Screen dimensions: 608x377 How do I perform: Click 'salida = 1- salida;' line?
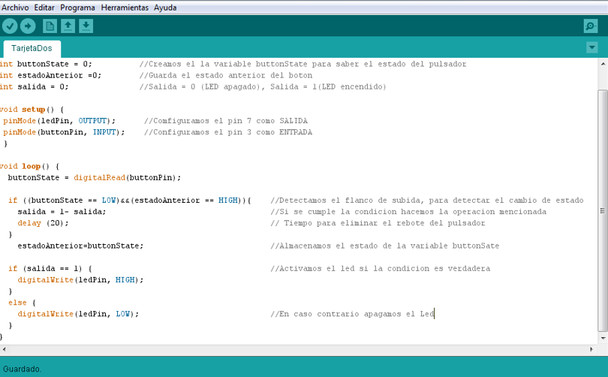click(62, 211)
